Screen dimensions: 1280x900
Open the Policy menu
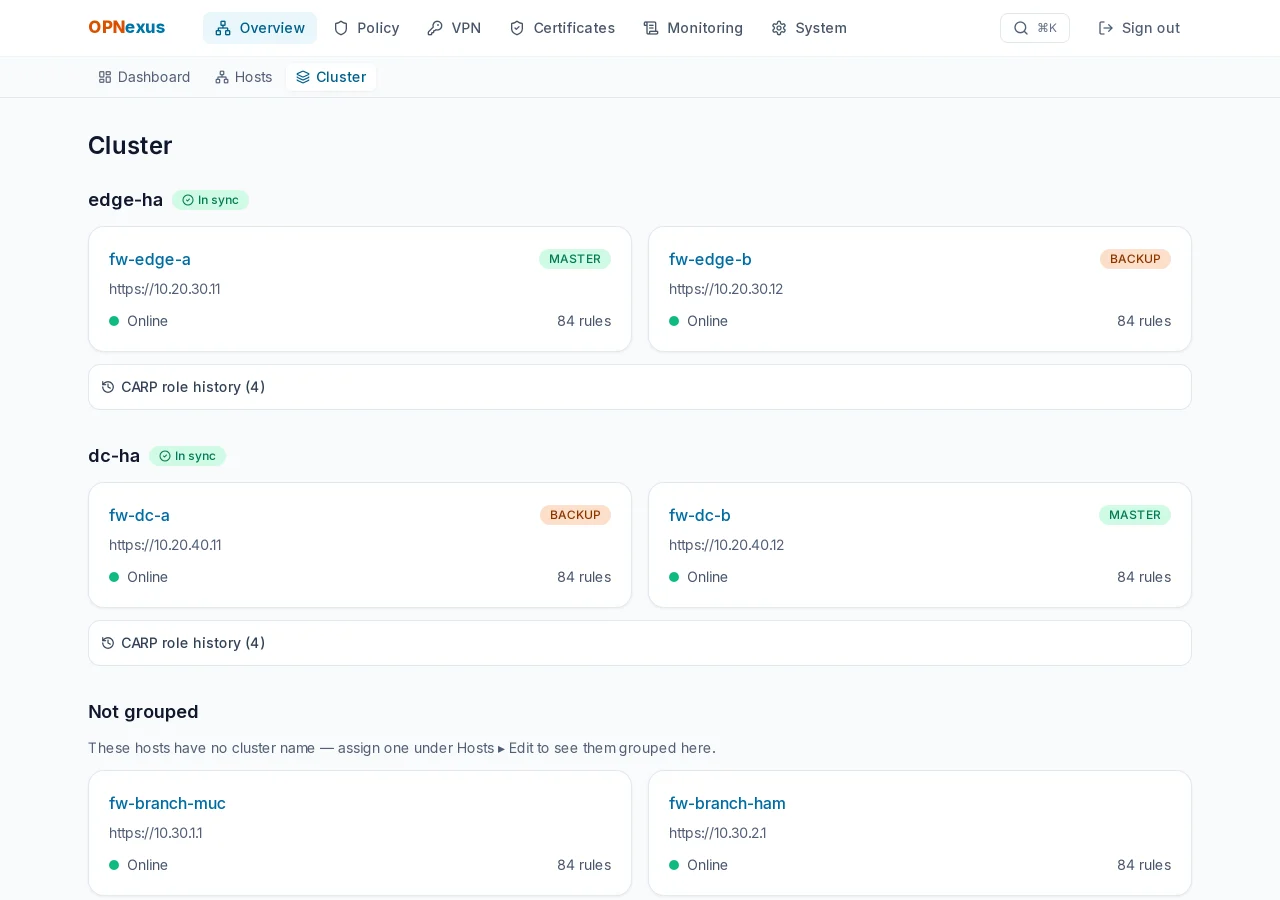pos(366,28)
